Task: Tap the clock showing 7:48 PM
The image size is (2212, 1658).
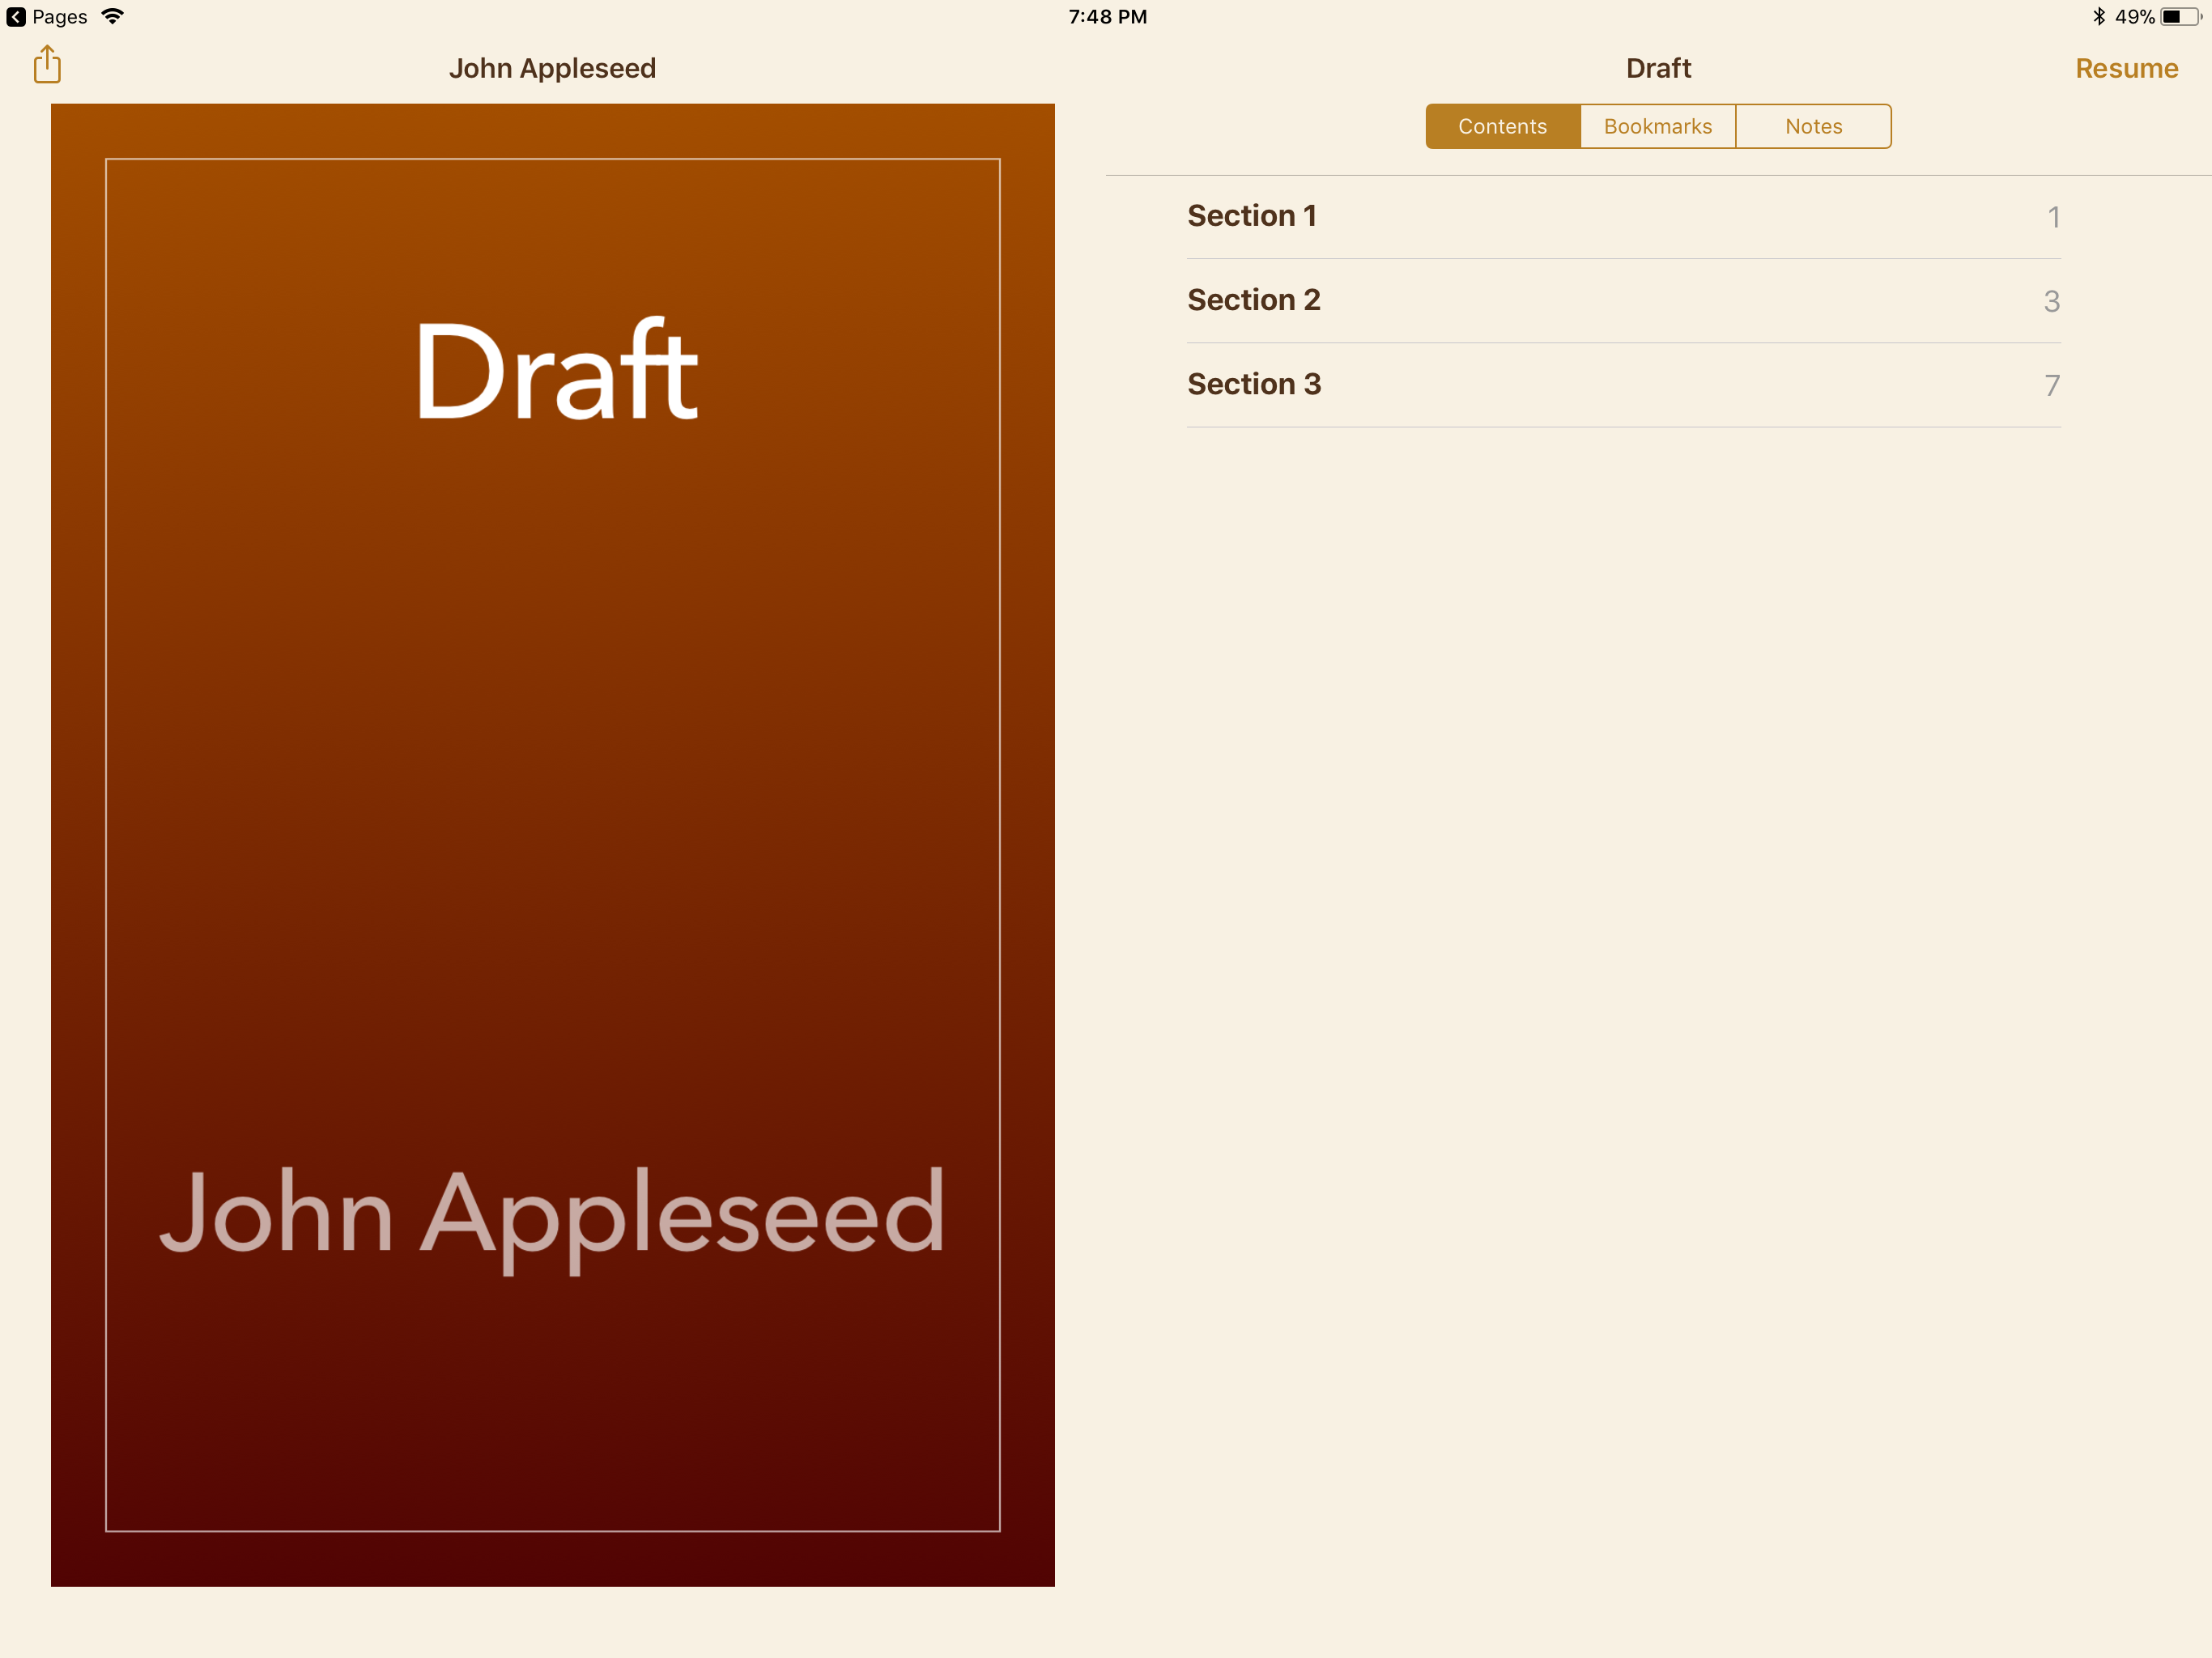Action: click(x=1107, y=17)
